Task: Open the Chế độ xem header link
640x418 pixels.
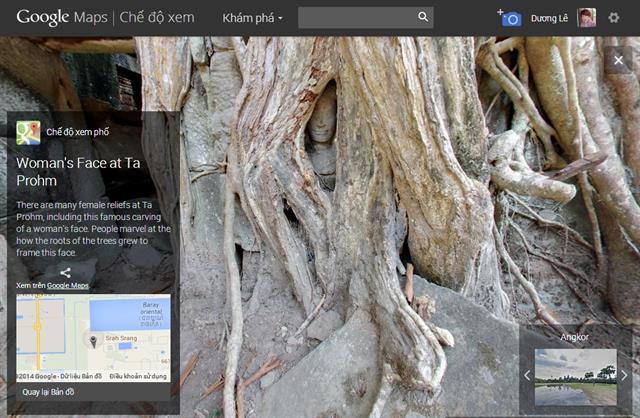Action: [157, 18]
